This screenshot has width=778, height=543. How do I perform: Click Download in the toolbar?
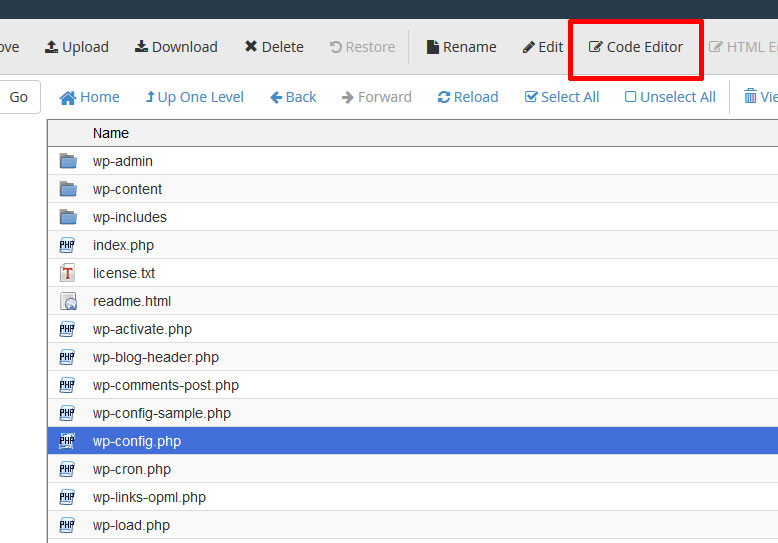[176, 47]
